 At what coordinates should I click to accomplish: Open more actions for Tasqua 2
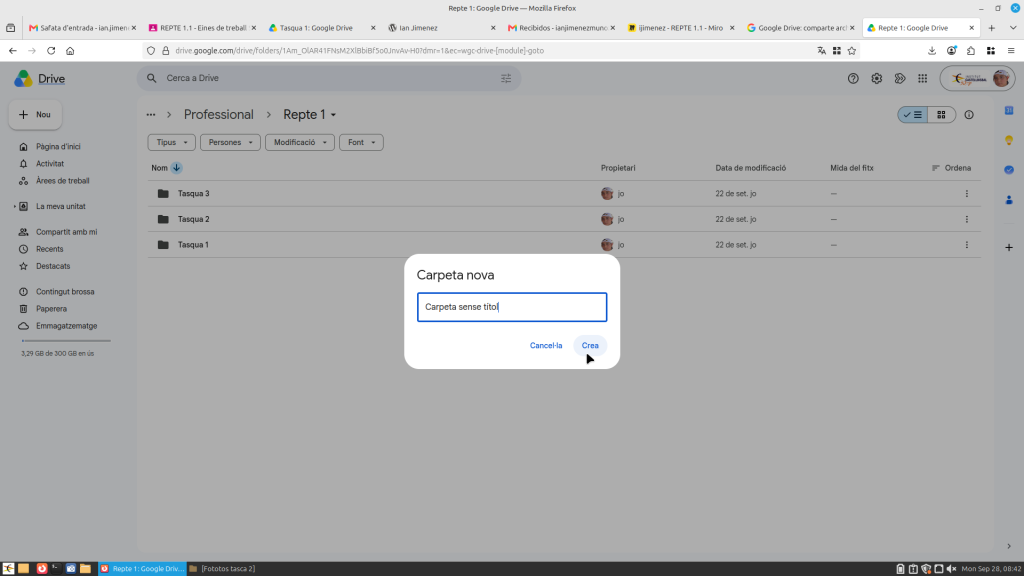pyautogui.click(x=967, y=219)
